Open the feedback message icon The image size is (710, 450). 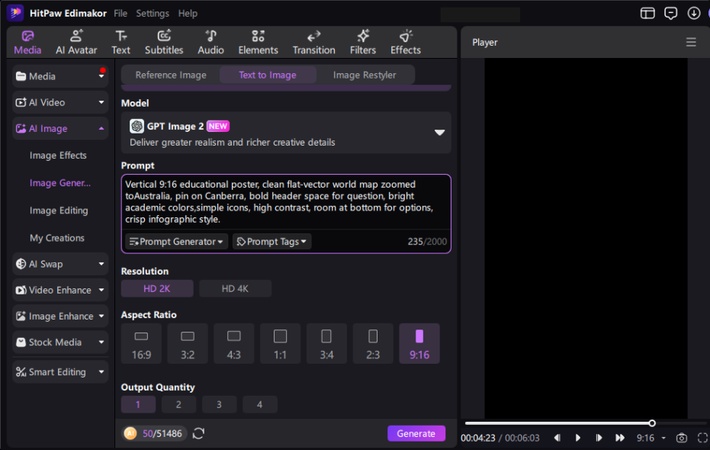(x=671, y=13)
